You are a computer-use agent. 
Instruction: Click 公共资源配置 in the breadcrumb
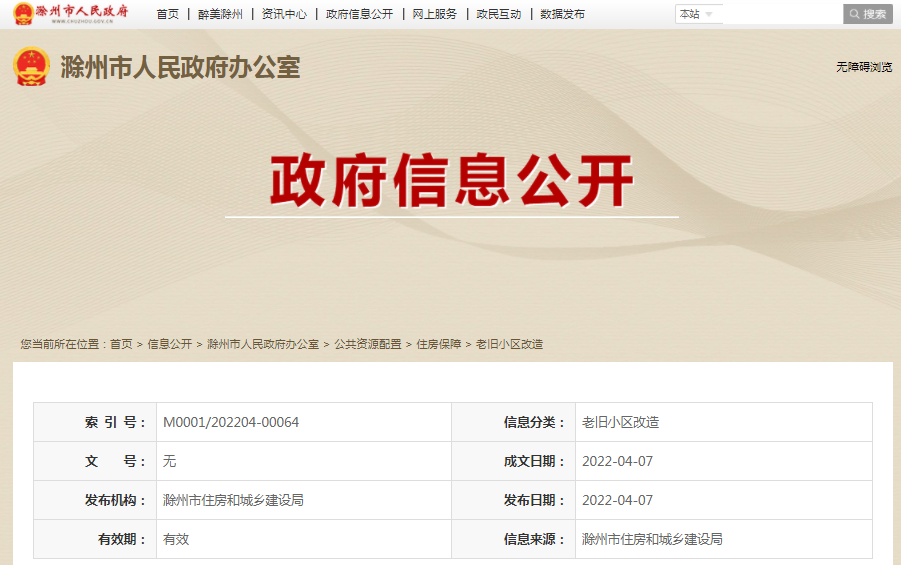(368, 344)
